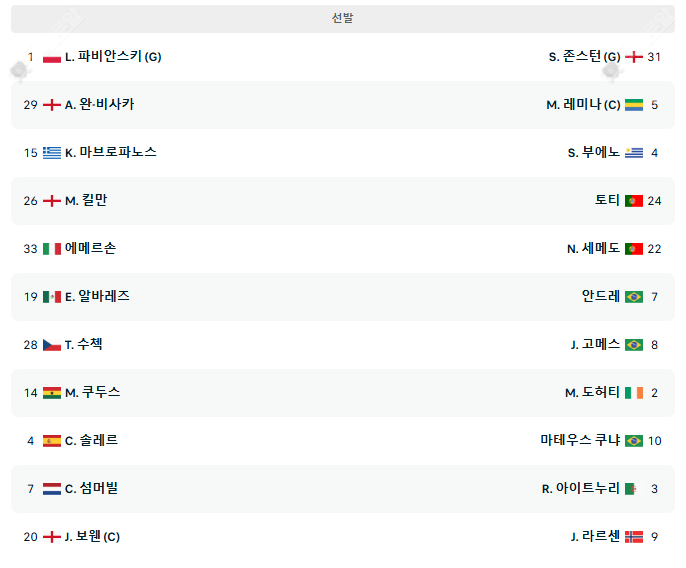Click player name M. 킬만
The width and height of the screenshot is (686, 568).
click(x=86, y=201)
